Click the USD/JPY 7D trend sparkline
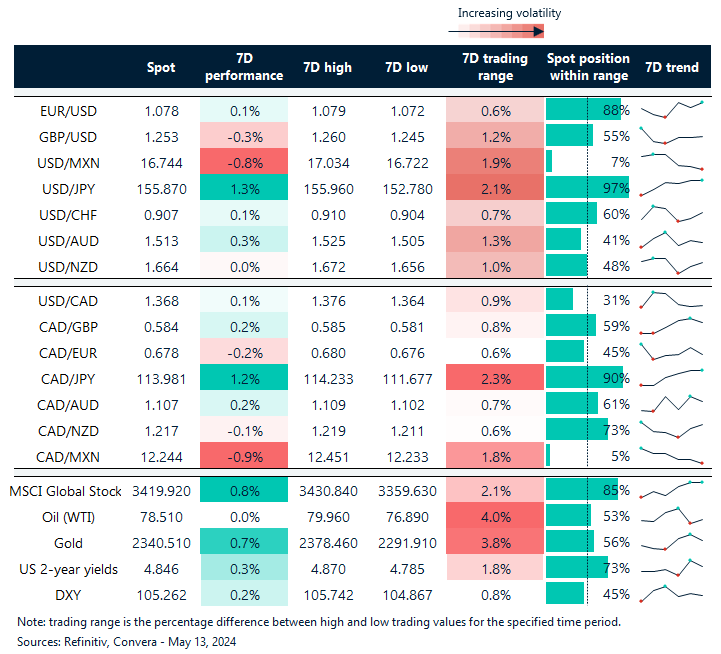 pyautogui.click(x=671, y=187)
